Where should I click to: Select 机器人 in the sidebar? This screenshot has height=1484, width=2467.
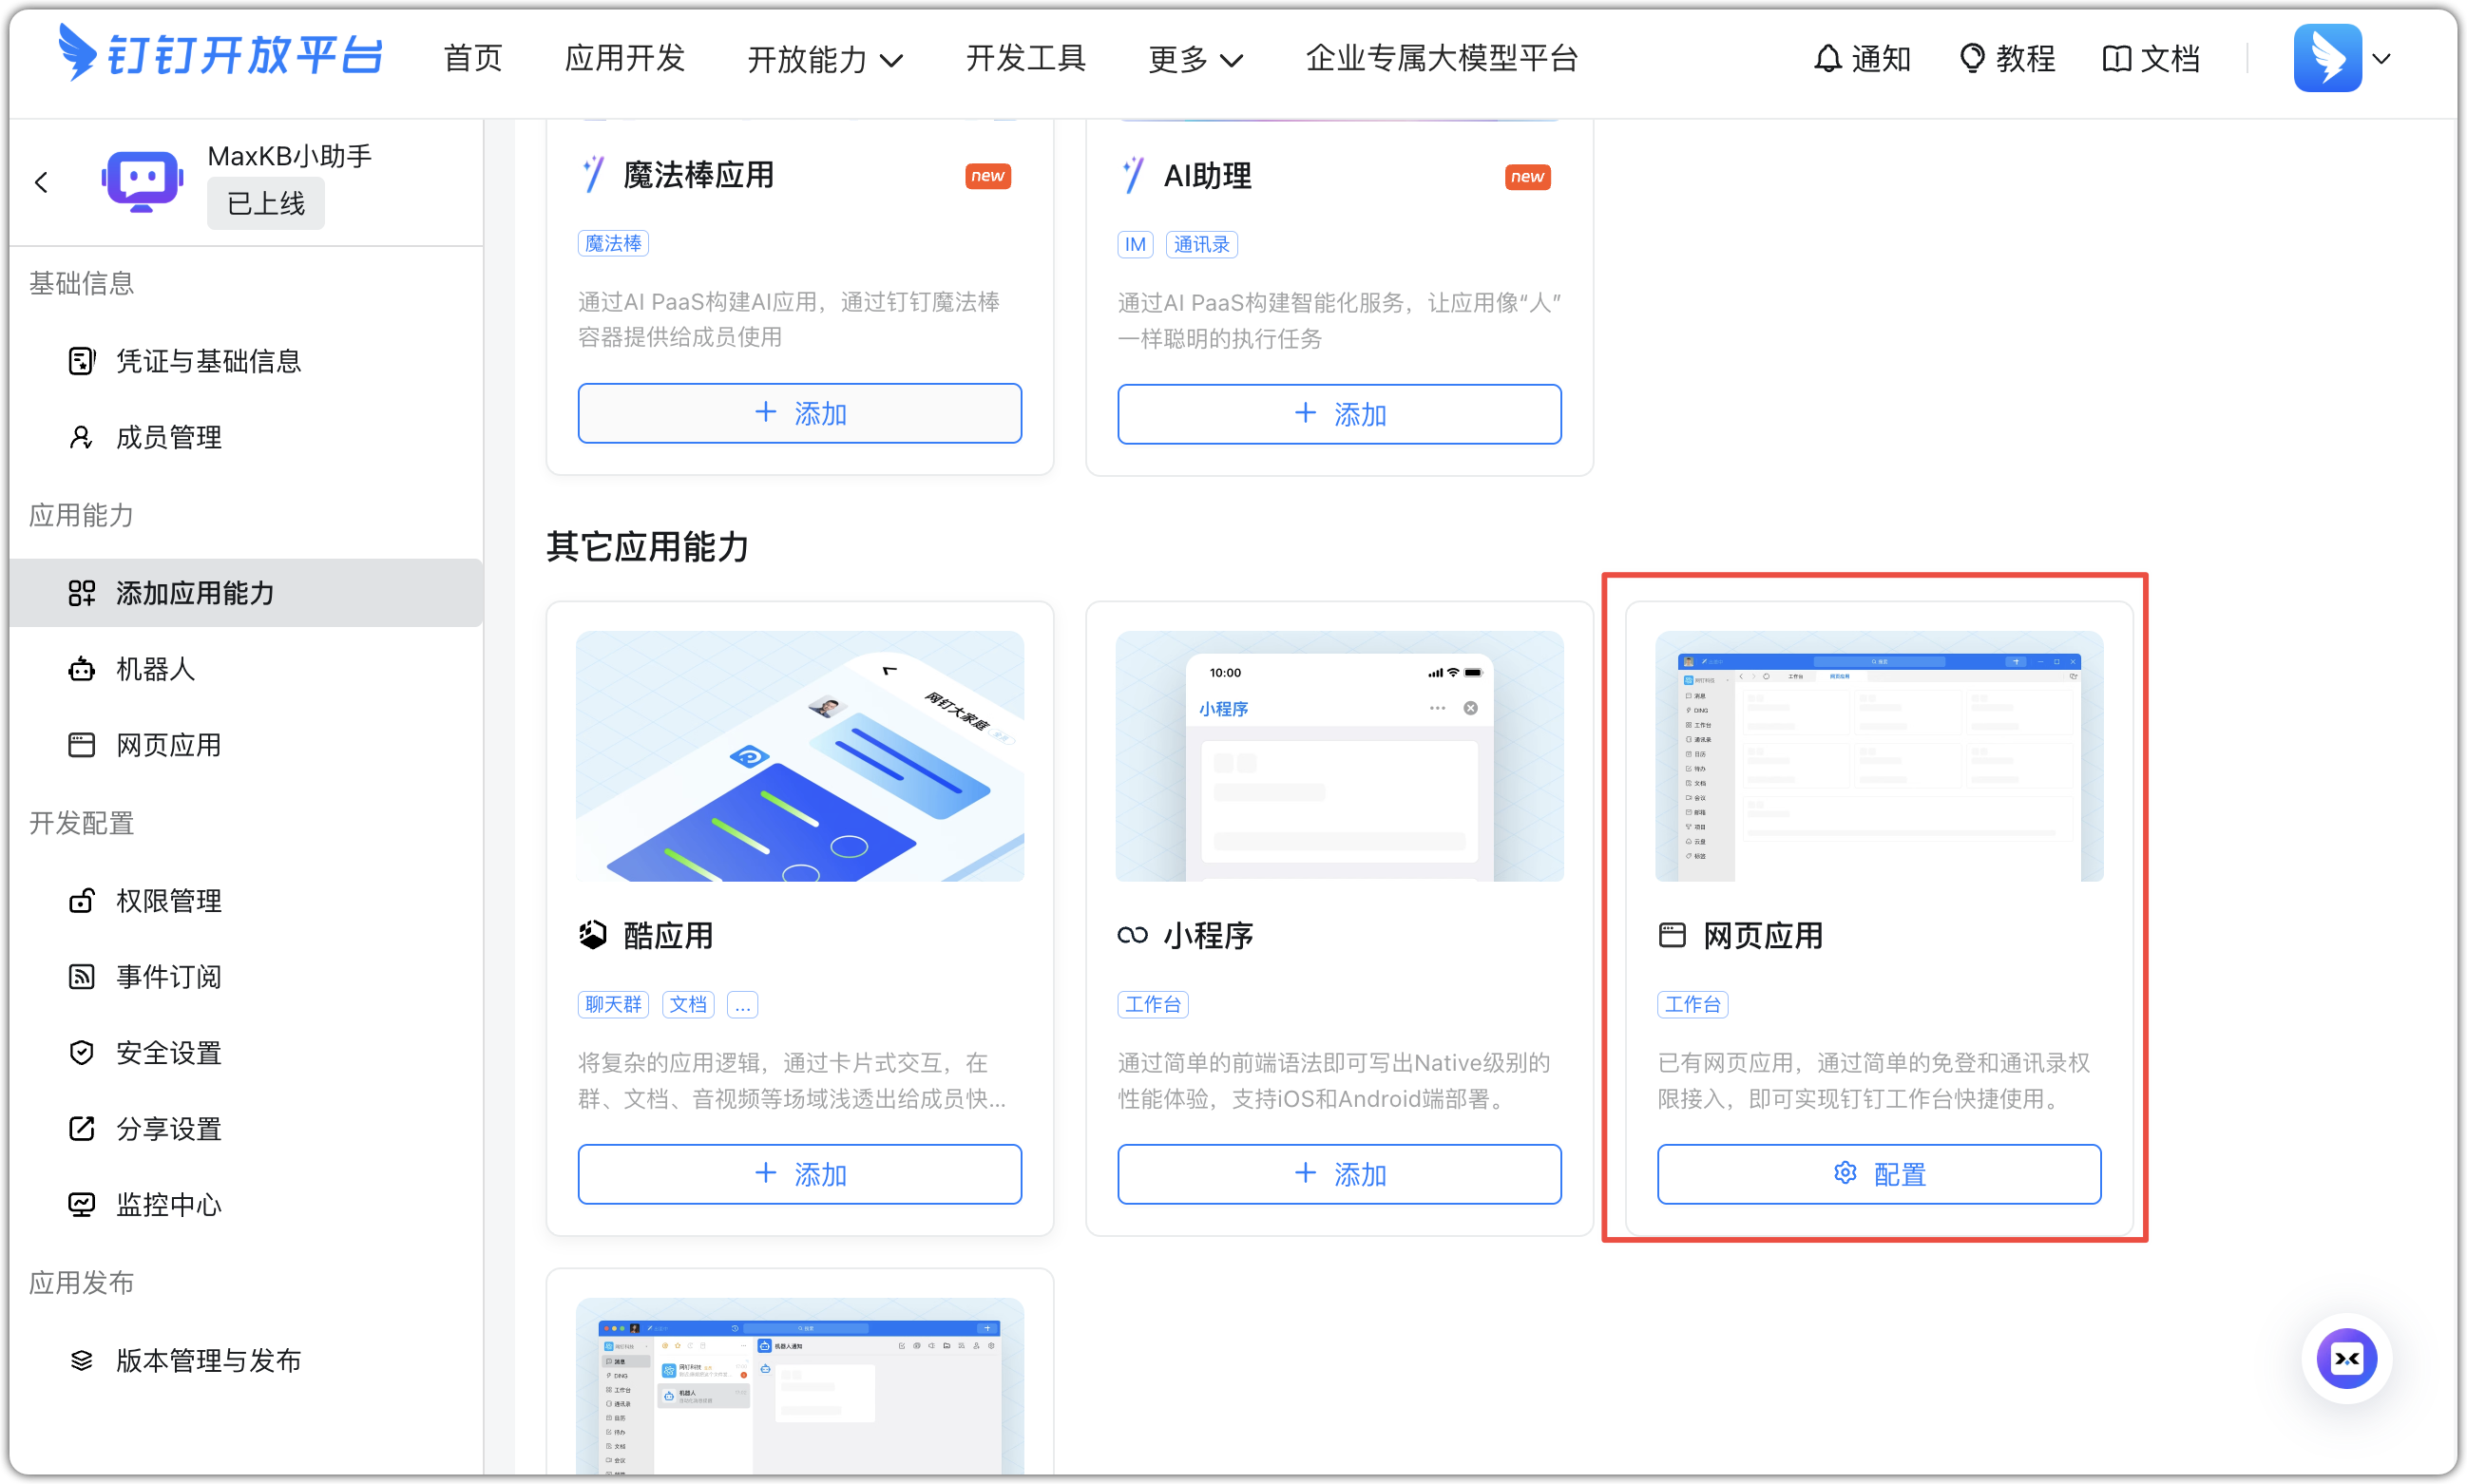pyautogui.click(x=155, y=668)
